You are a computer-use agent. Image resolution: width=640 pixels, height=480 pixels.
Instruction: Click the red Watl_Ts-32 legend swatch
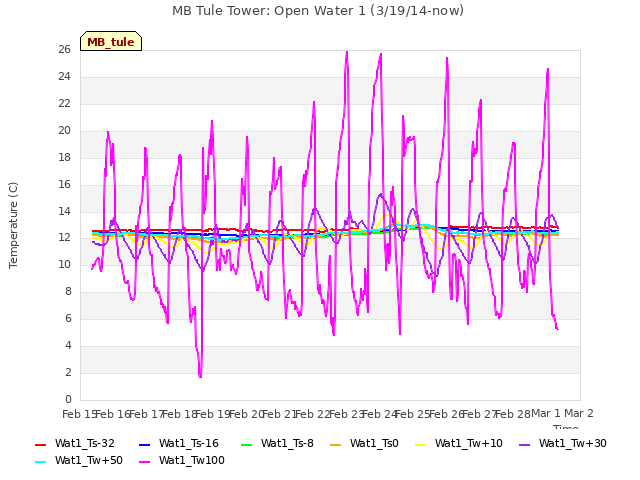41,444
